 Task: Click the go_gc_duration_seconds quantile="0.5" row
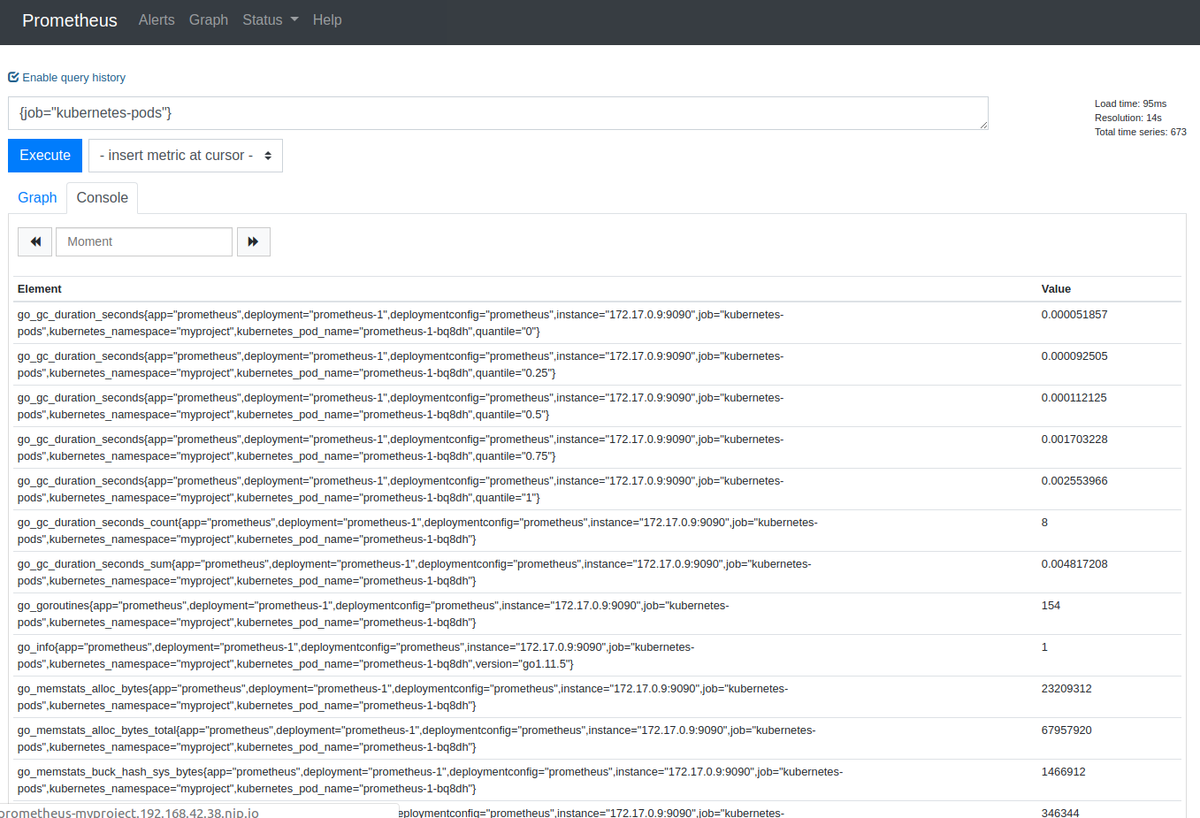pos(597,406)
